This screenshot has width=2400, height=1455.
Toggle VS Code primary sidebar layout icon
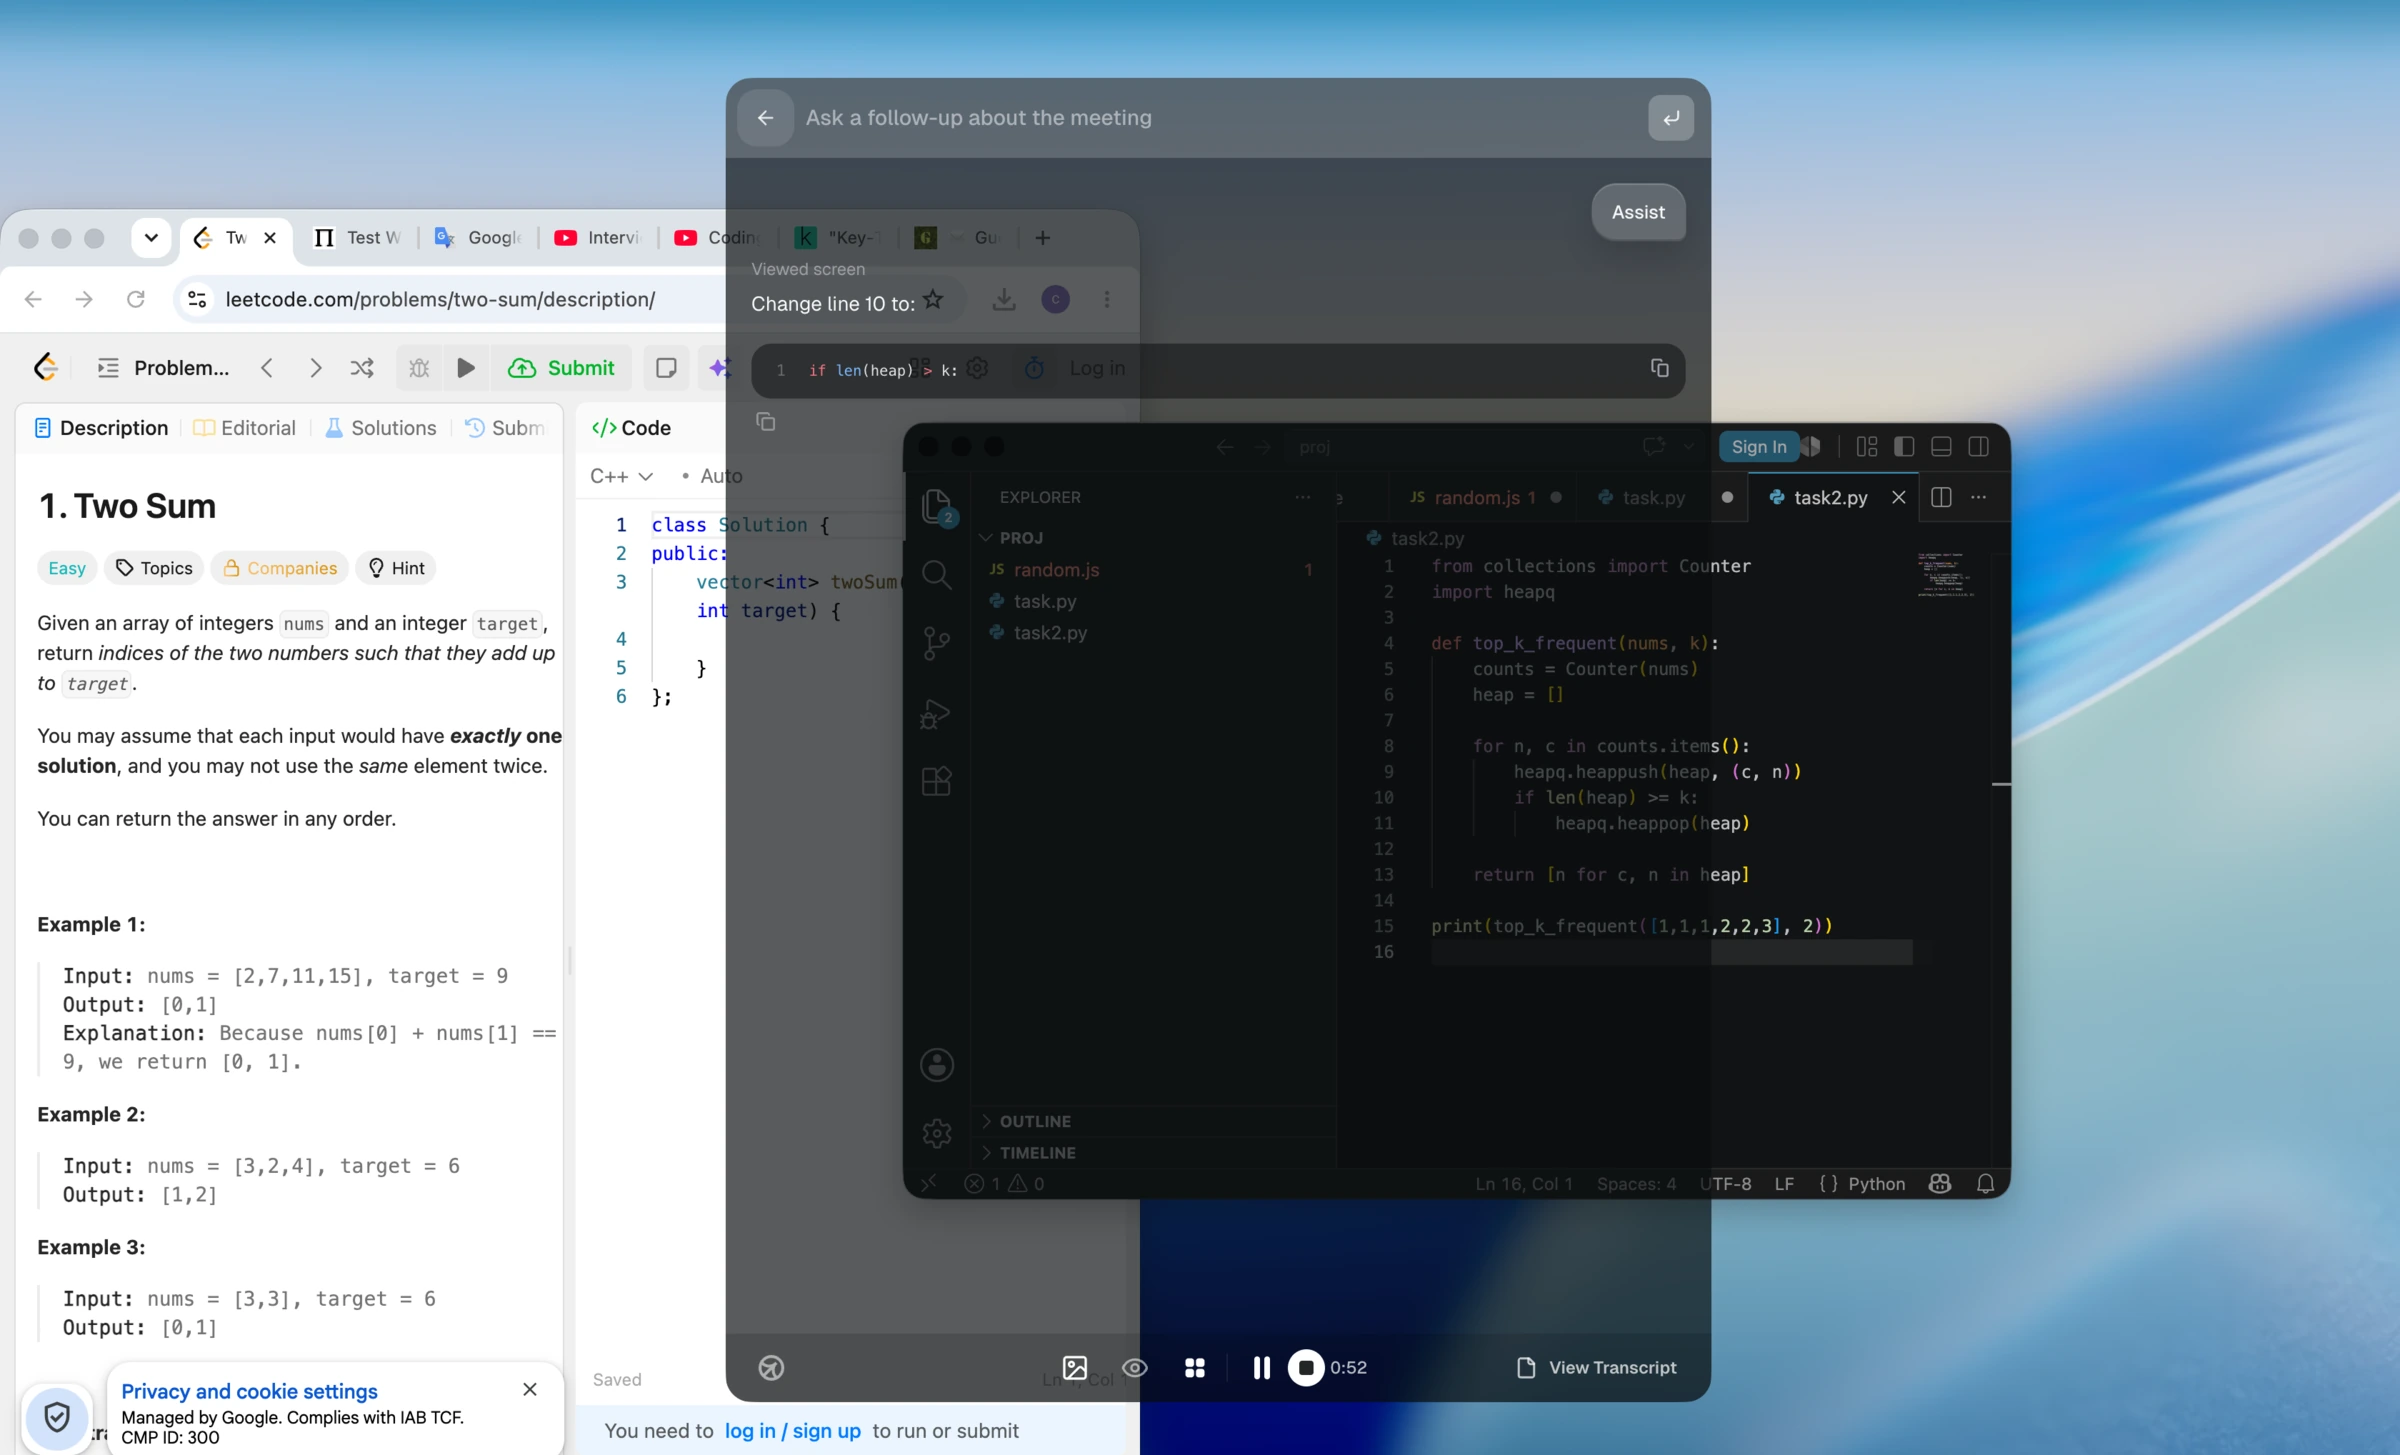(x=1903, y=446)
